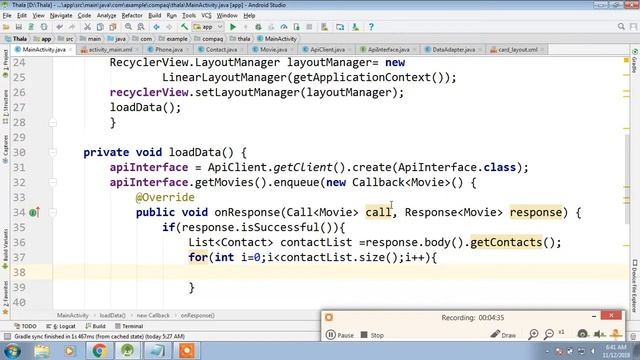Click the Undo arrow in toolbar
Image resolution: width=640 pixels, height=360 pixels.
[x=60, y=27]
